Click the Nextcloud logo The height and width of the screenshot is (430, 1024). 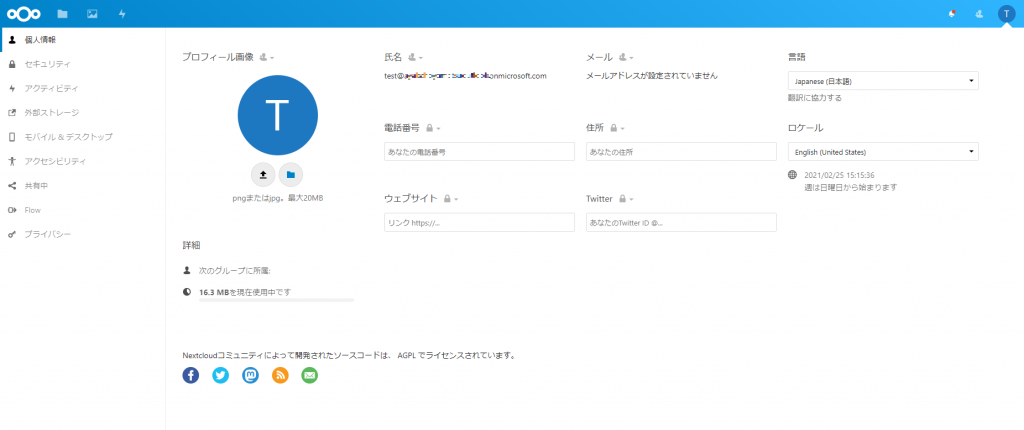pos(24,14)
